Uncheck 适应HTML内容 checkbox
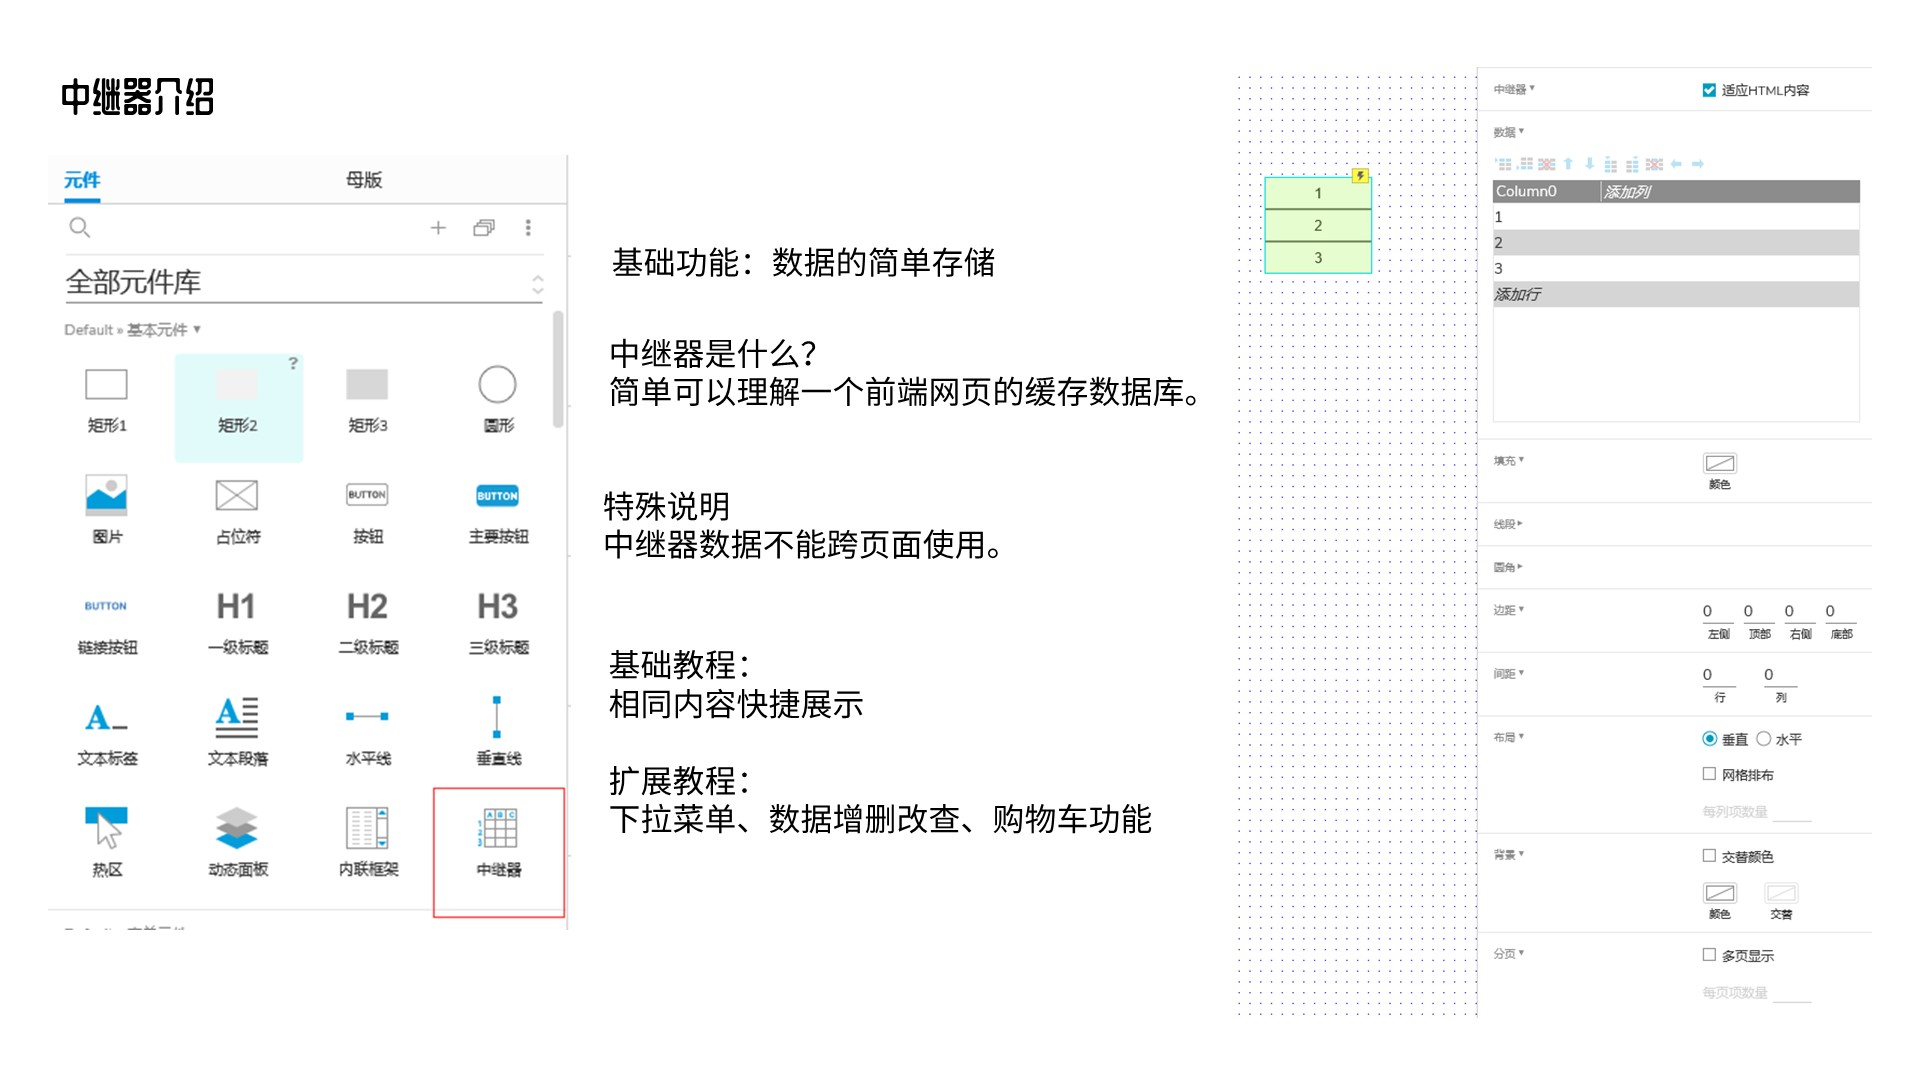Image resolution: width=1920 pixels, height=1080 pixels. (1709, 90)
